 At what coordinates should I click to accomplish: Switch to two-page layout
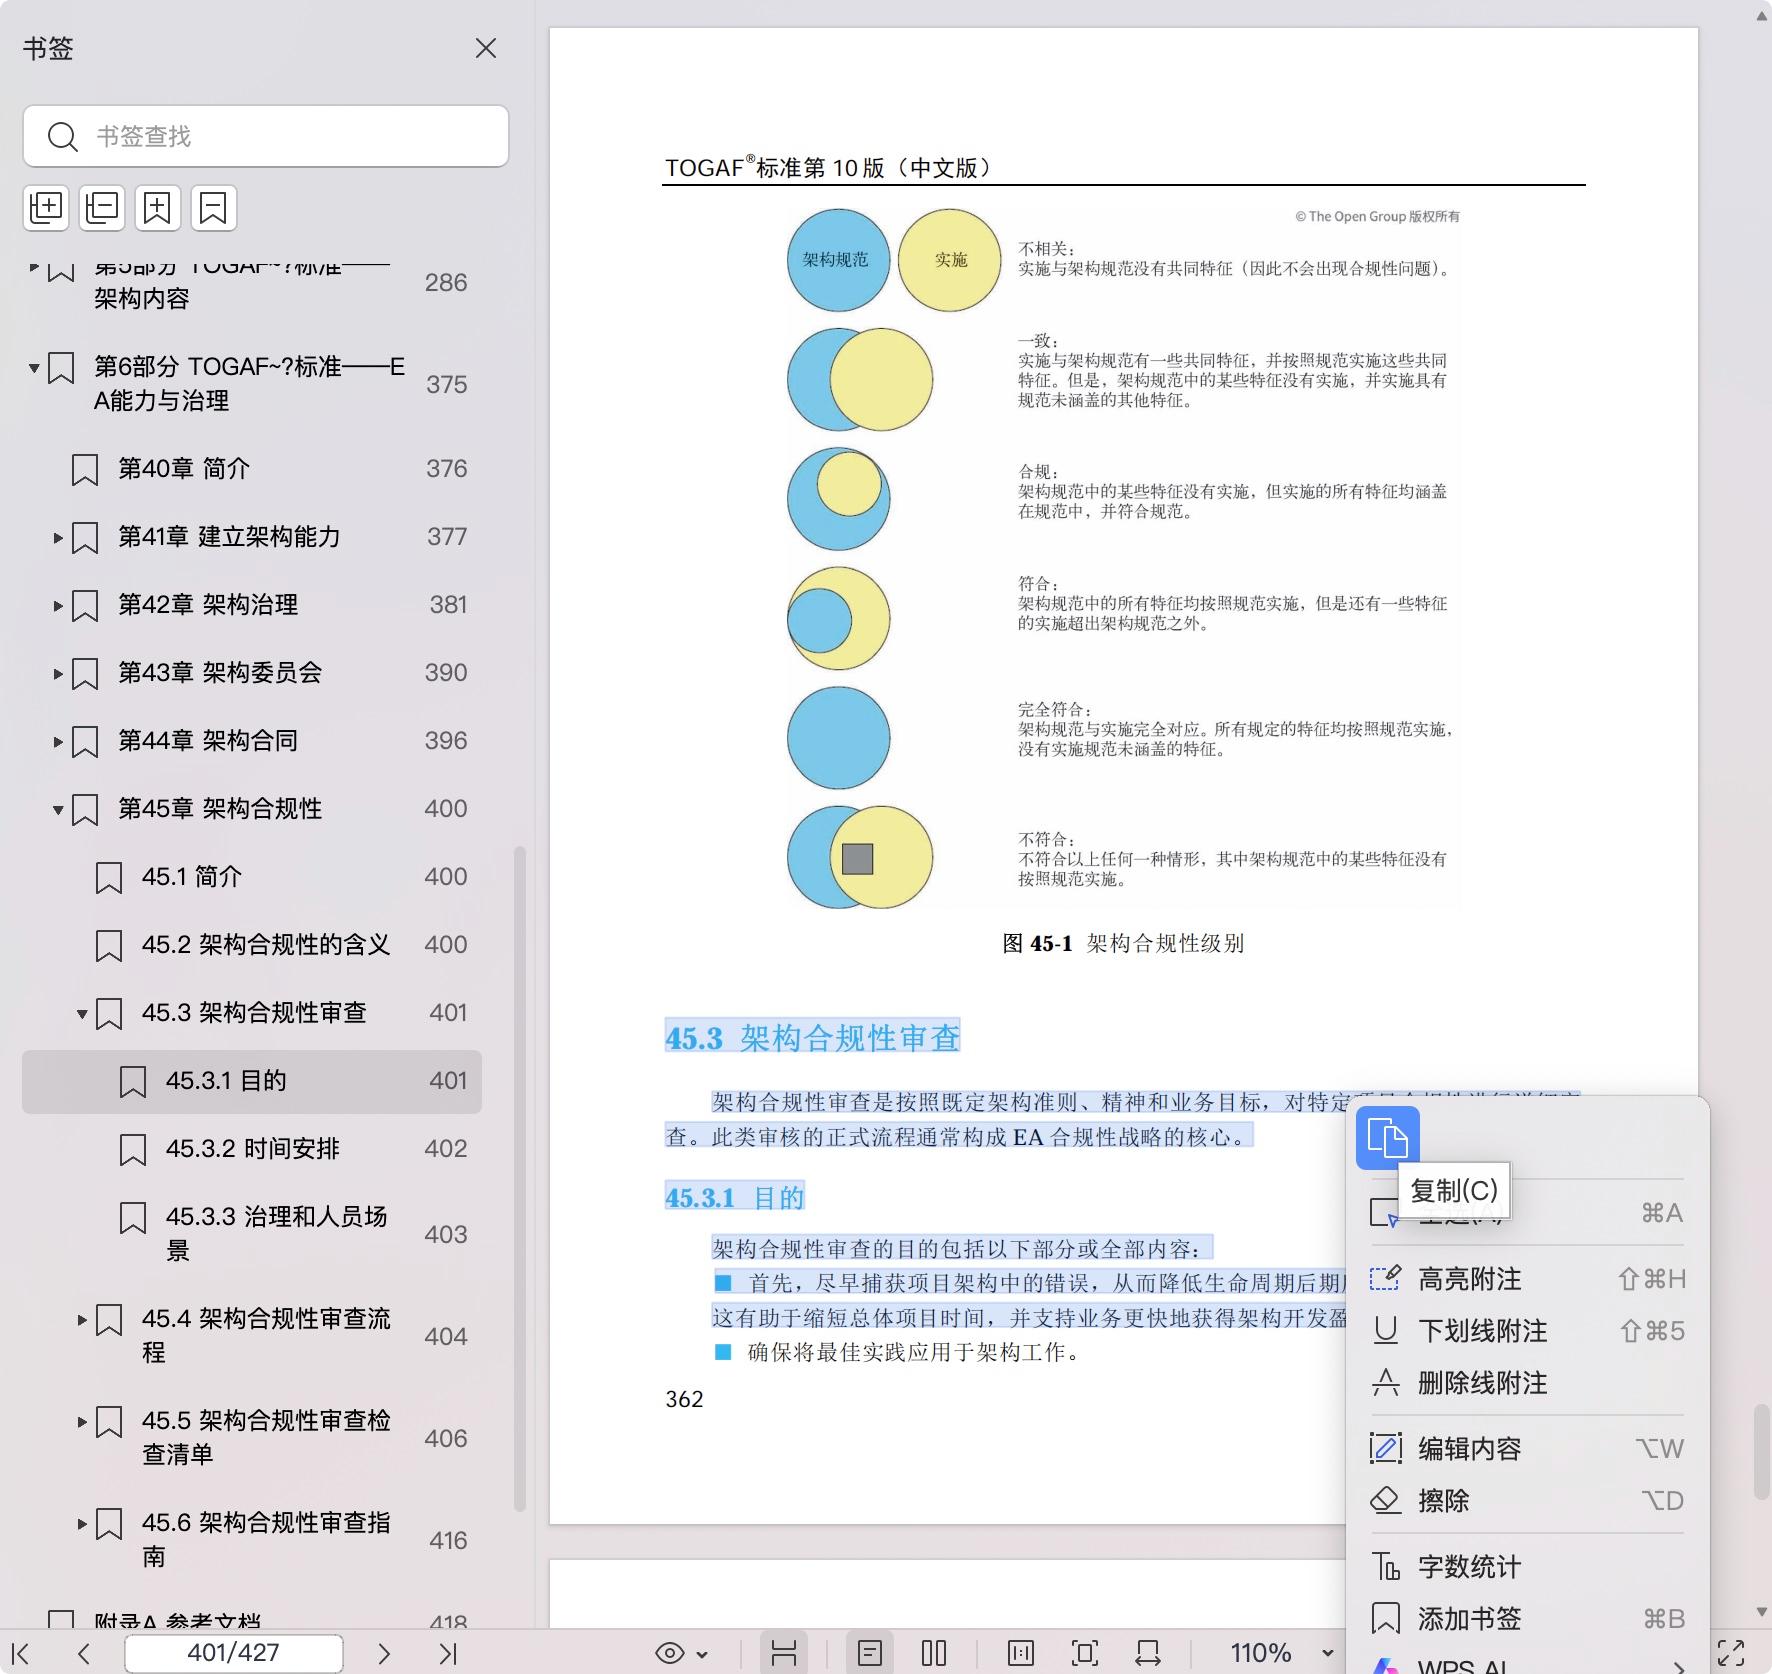pyautogui.click(x=934, y=1654)
